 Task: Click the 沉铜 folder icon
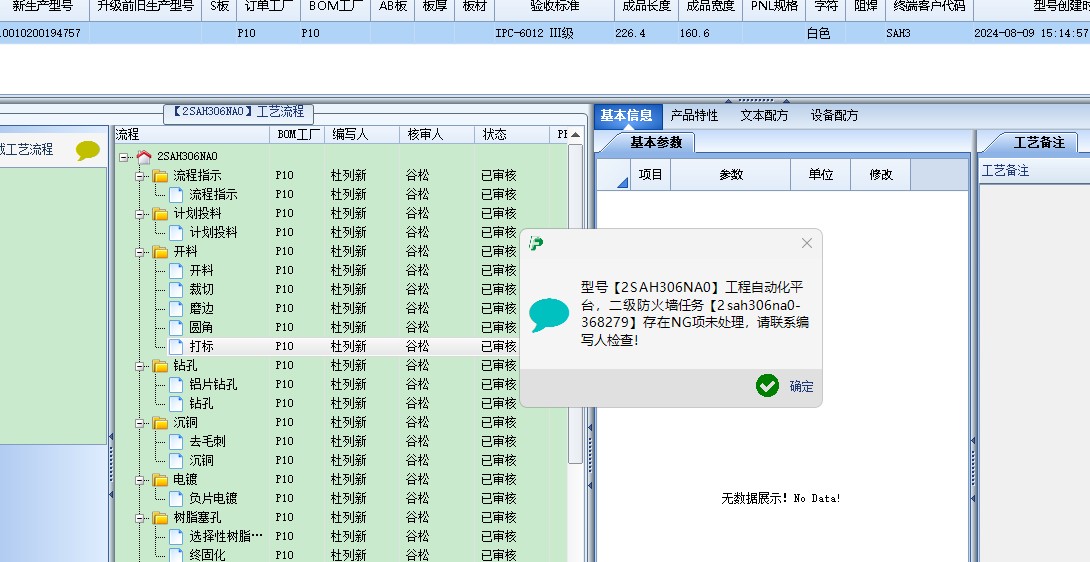tap(161, 422)
